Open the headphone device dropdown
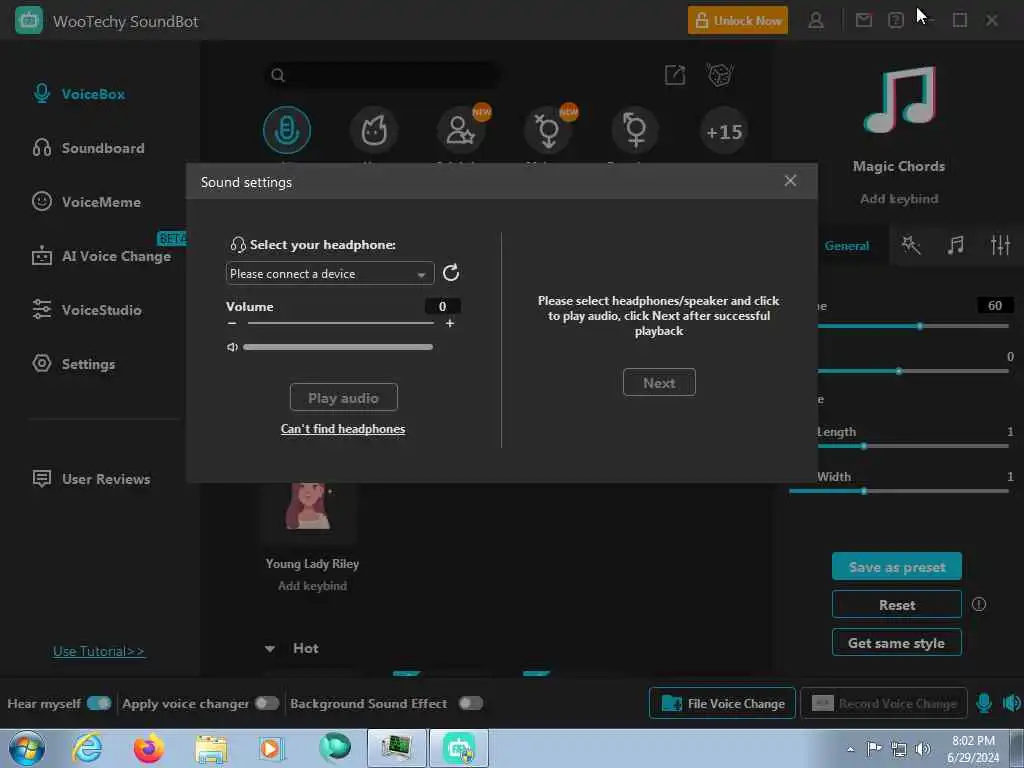Screen dimensions: 1024x768 coord(330,274)
